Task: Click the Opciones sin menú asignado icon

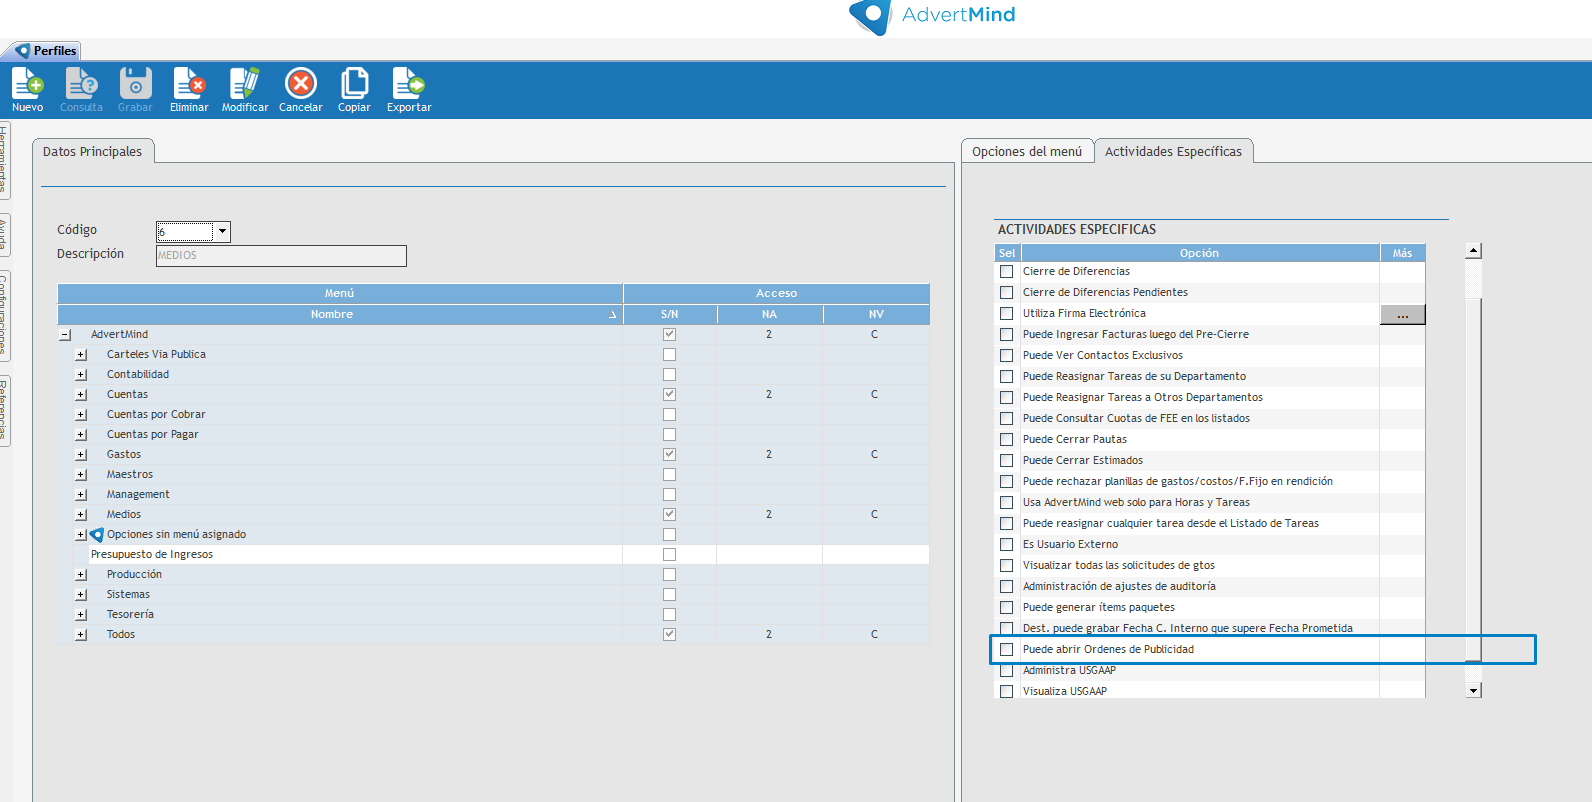Action: (x=97, y=535)
